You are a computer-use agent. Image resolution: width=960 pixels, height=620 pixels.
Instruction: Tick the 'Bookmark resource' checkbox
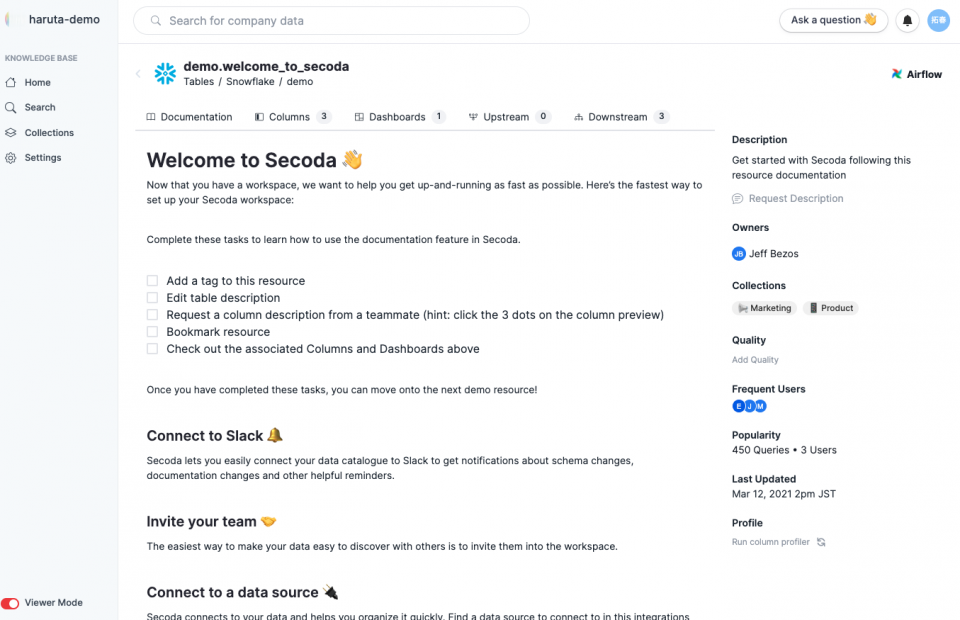(152, 332)
